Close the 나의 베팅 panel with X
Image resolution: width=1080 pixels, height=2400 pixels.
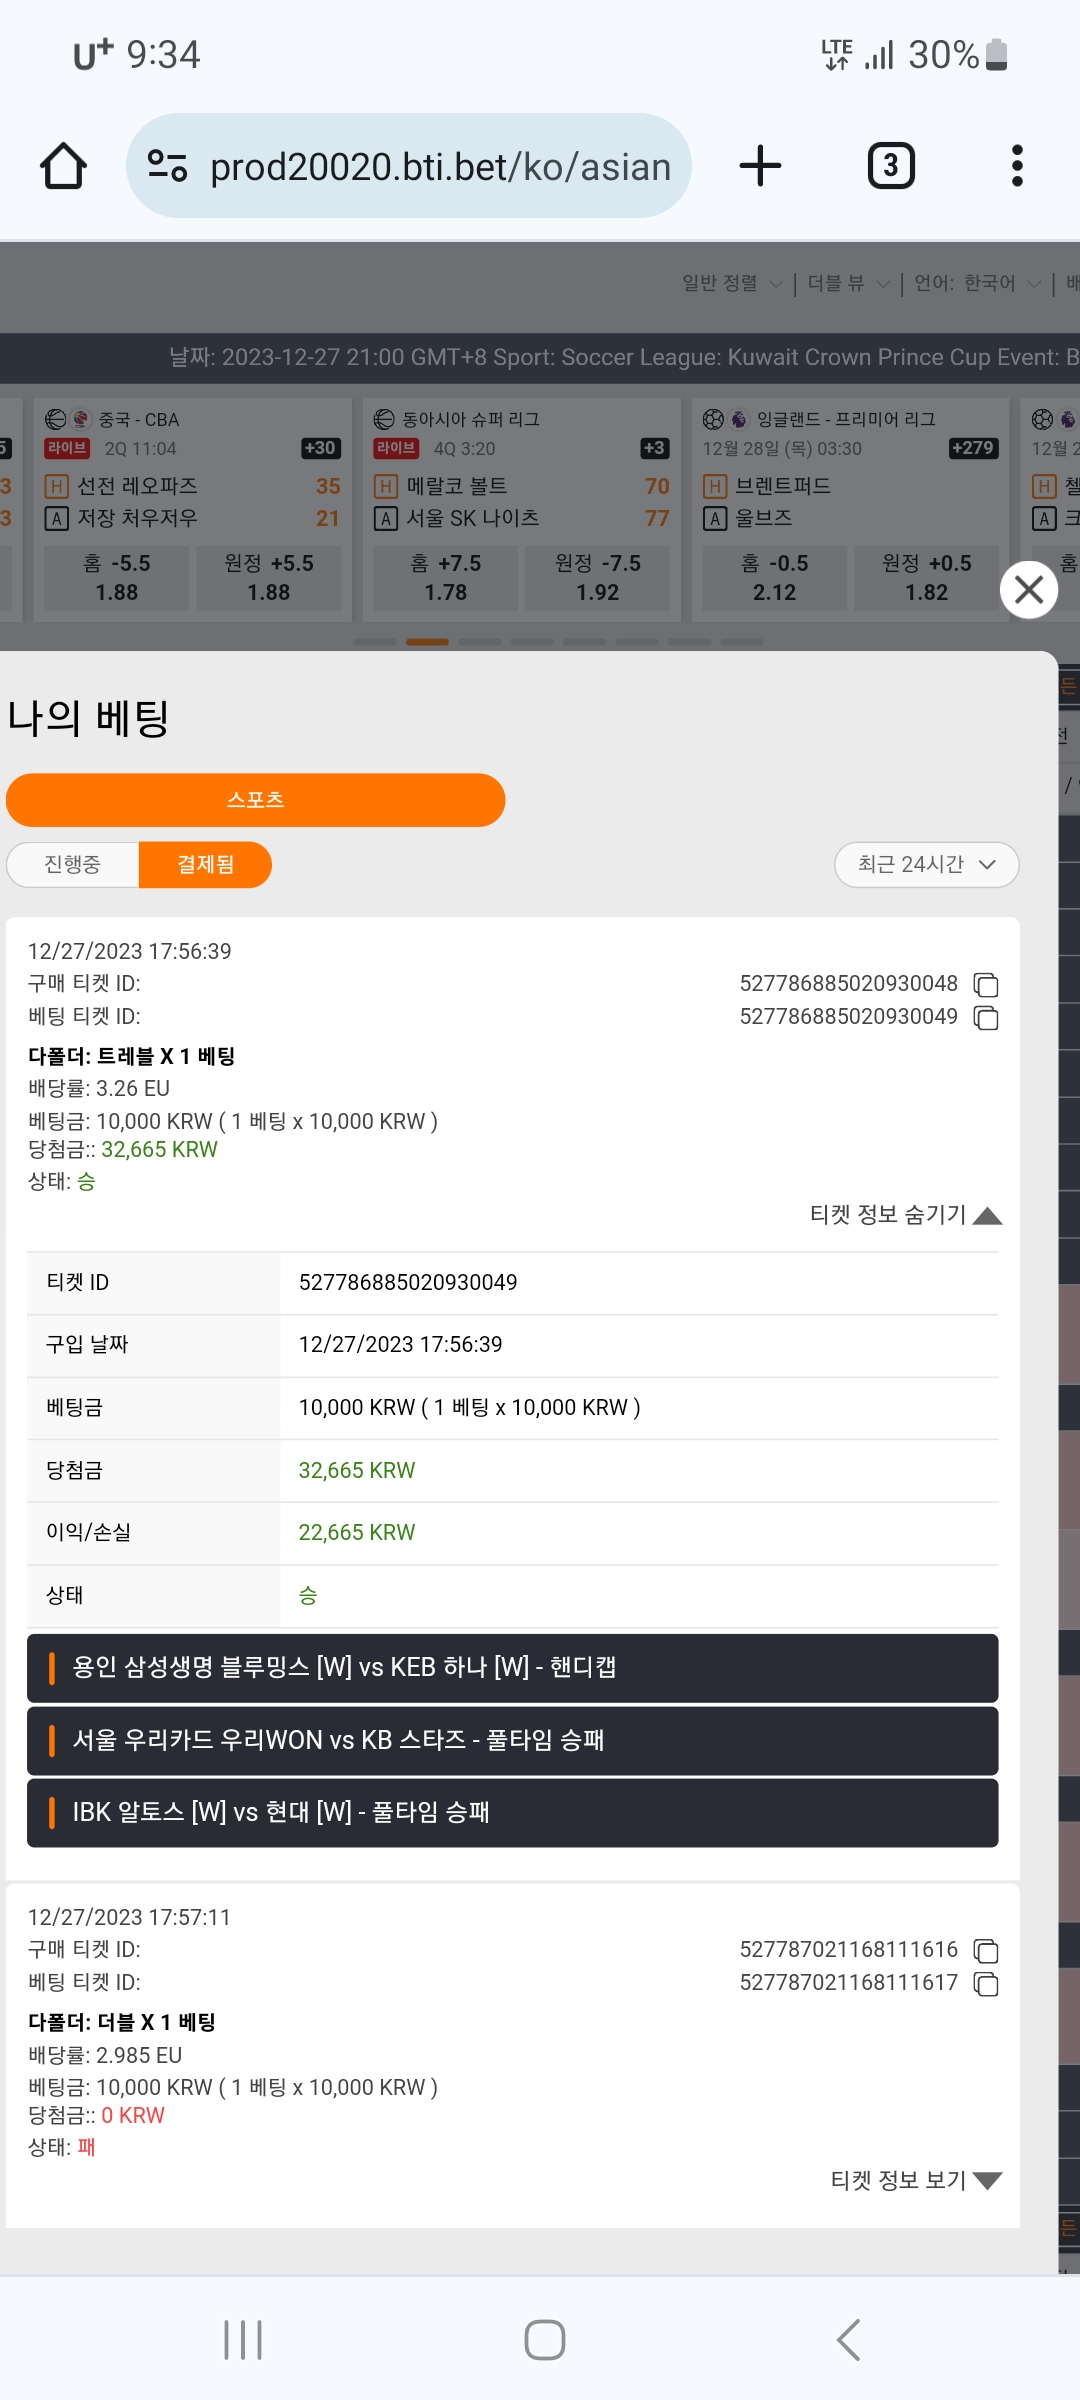pos(1029,590)
